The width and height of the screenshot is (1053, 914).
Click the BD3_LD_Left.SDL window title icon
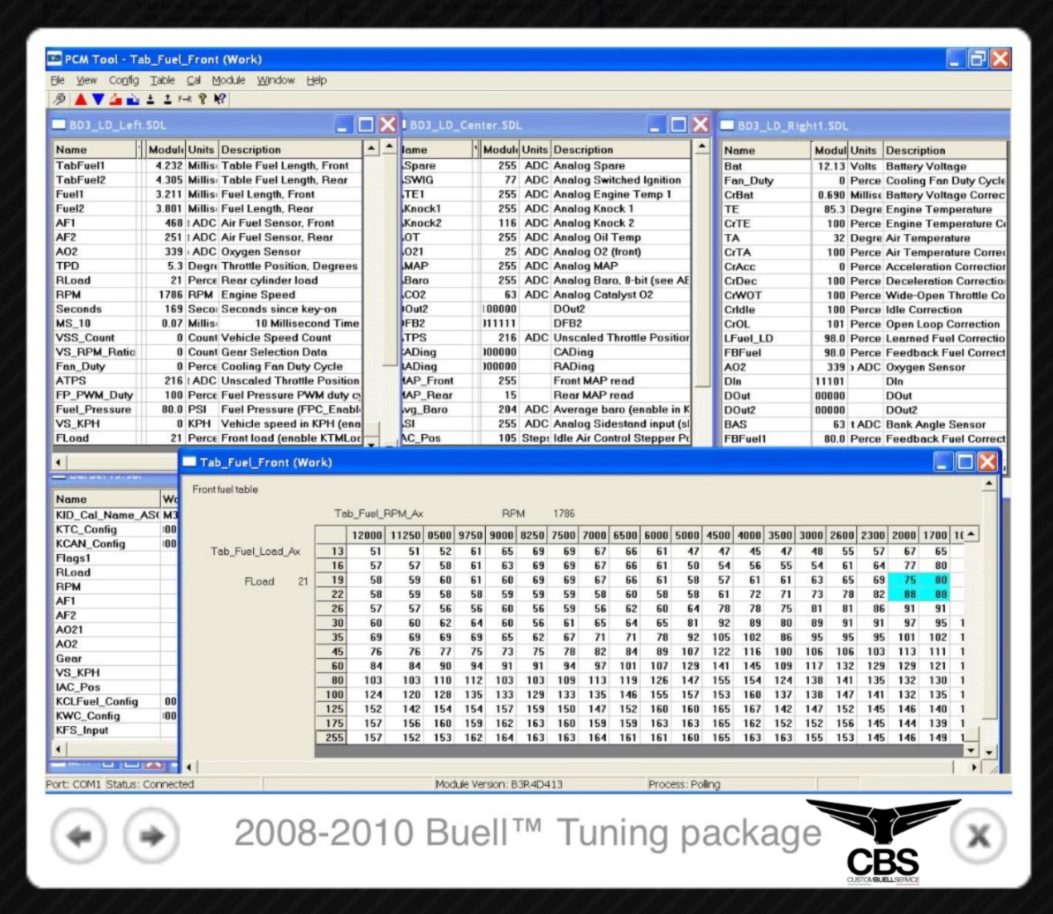59,124
